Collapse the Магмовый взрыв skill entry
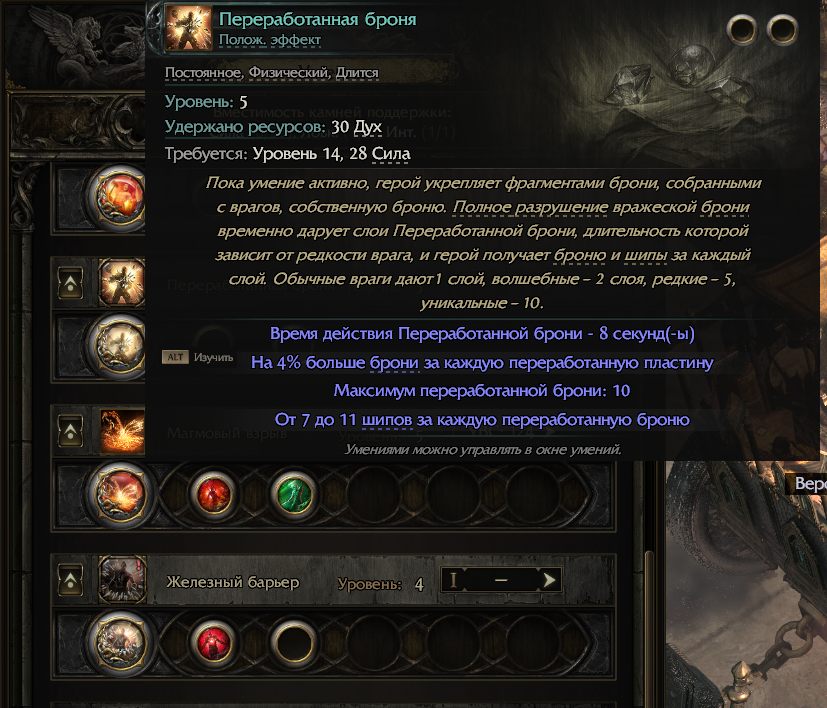 point(71,432)
